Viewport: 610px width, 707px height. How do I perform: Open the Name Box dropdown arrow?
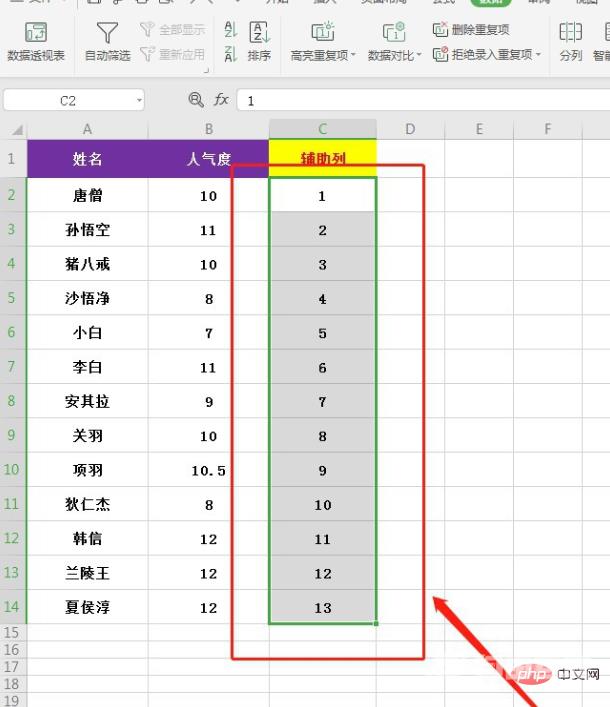coord(137,101)
